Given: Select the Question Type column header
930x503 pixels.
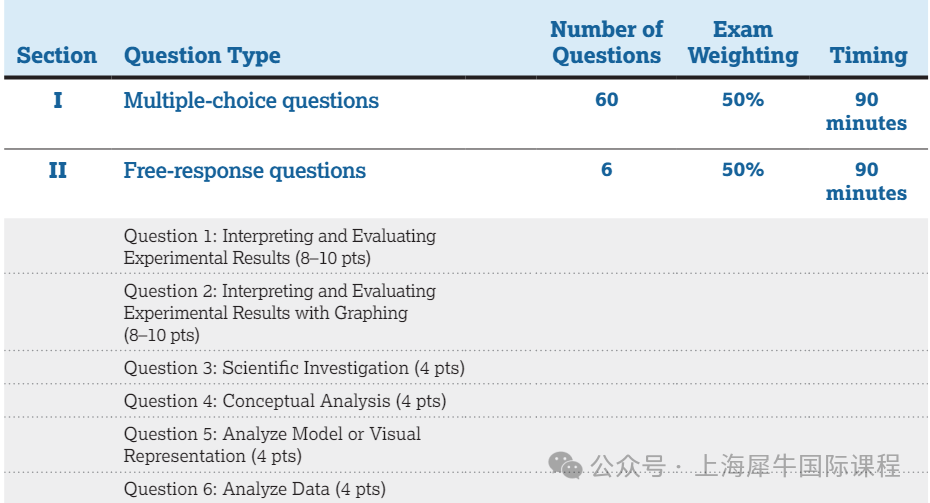Looking at the screenshot, I should [202, 56].
